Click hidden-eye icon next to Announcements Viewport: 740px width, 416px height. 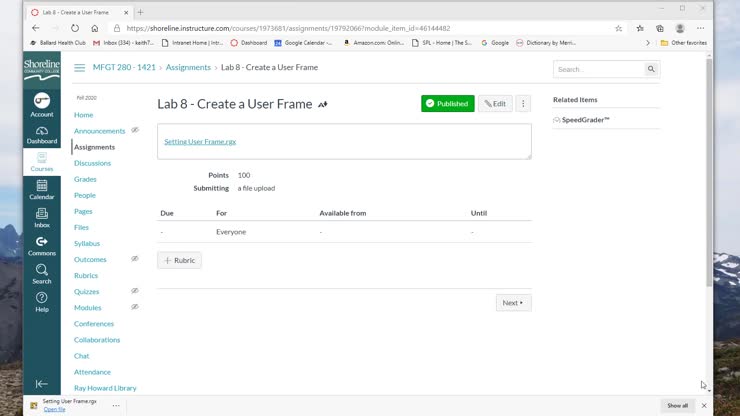coord(135,130)
